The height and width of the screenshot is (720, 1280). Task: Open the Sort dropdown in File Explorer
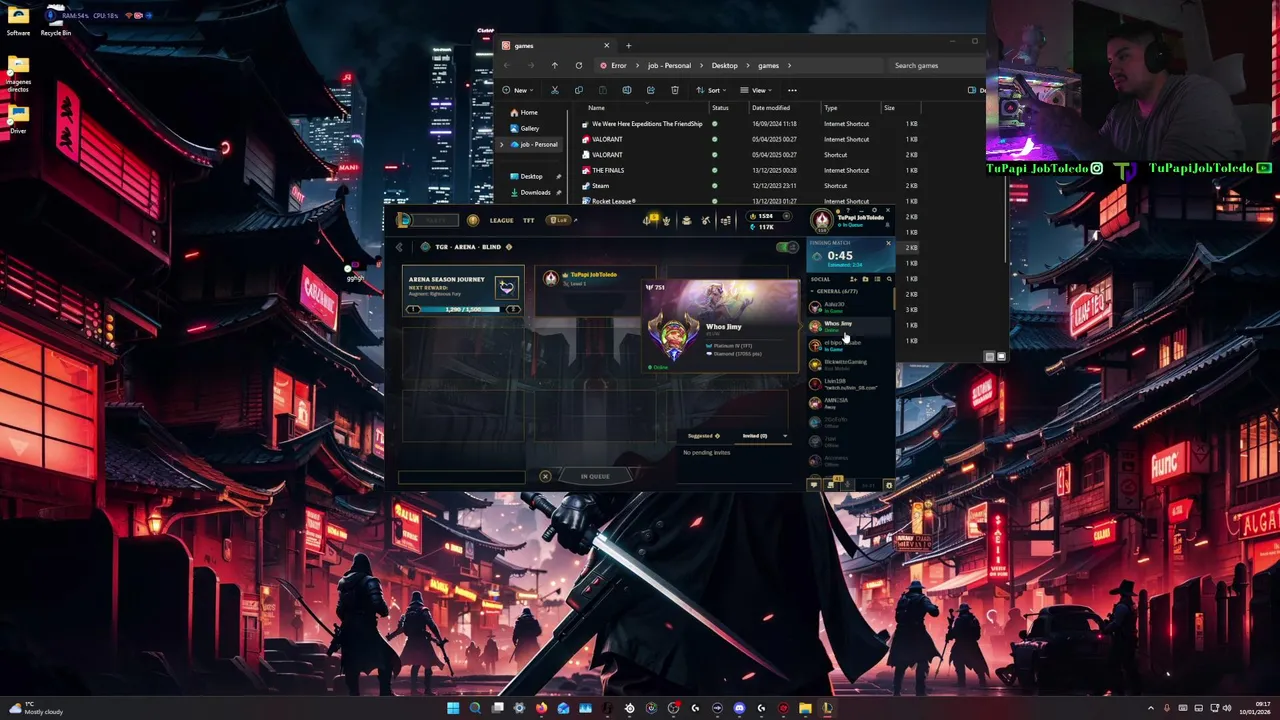pyautogui.click(x=711, y=90)
